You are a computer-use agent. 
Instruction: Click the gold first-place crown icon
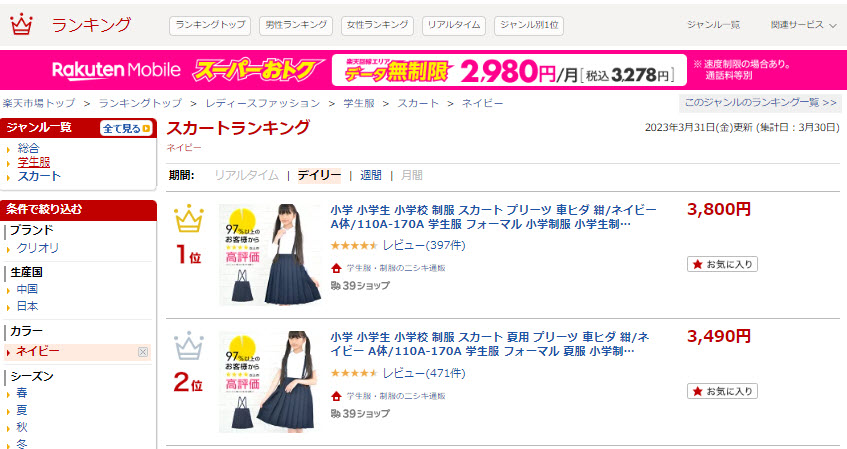click(189, 219)
